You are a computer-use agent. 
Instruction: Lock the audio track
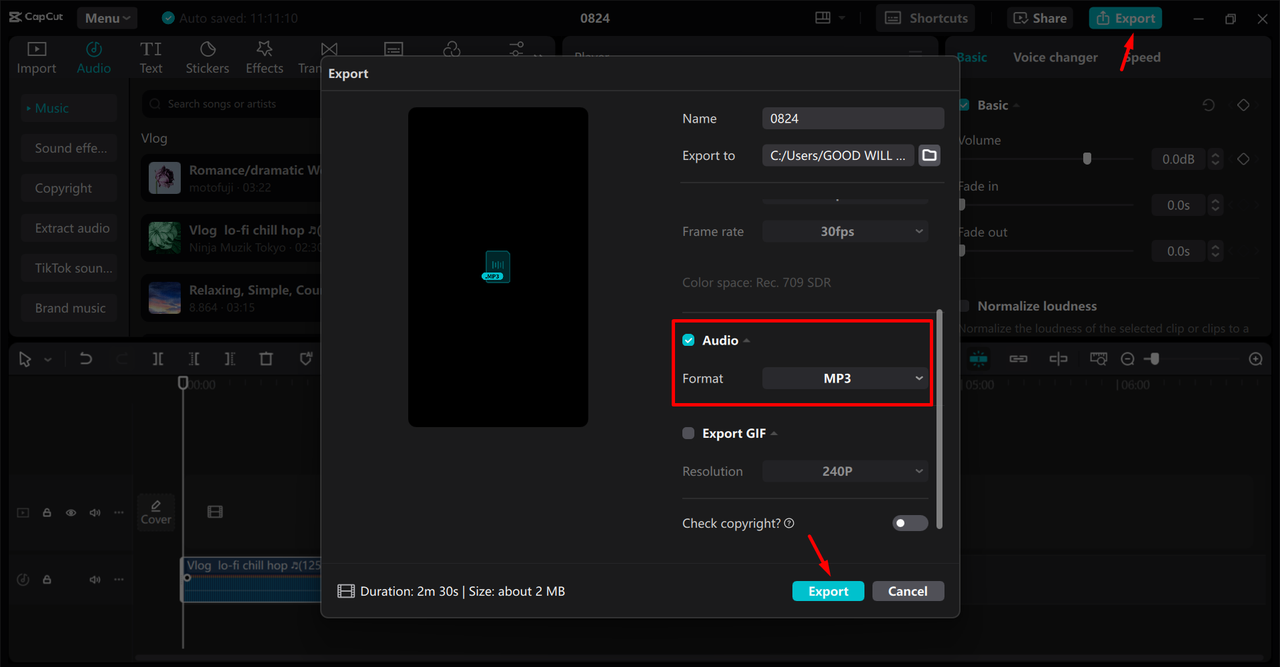point(47,579)
